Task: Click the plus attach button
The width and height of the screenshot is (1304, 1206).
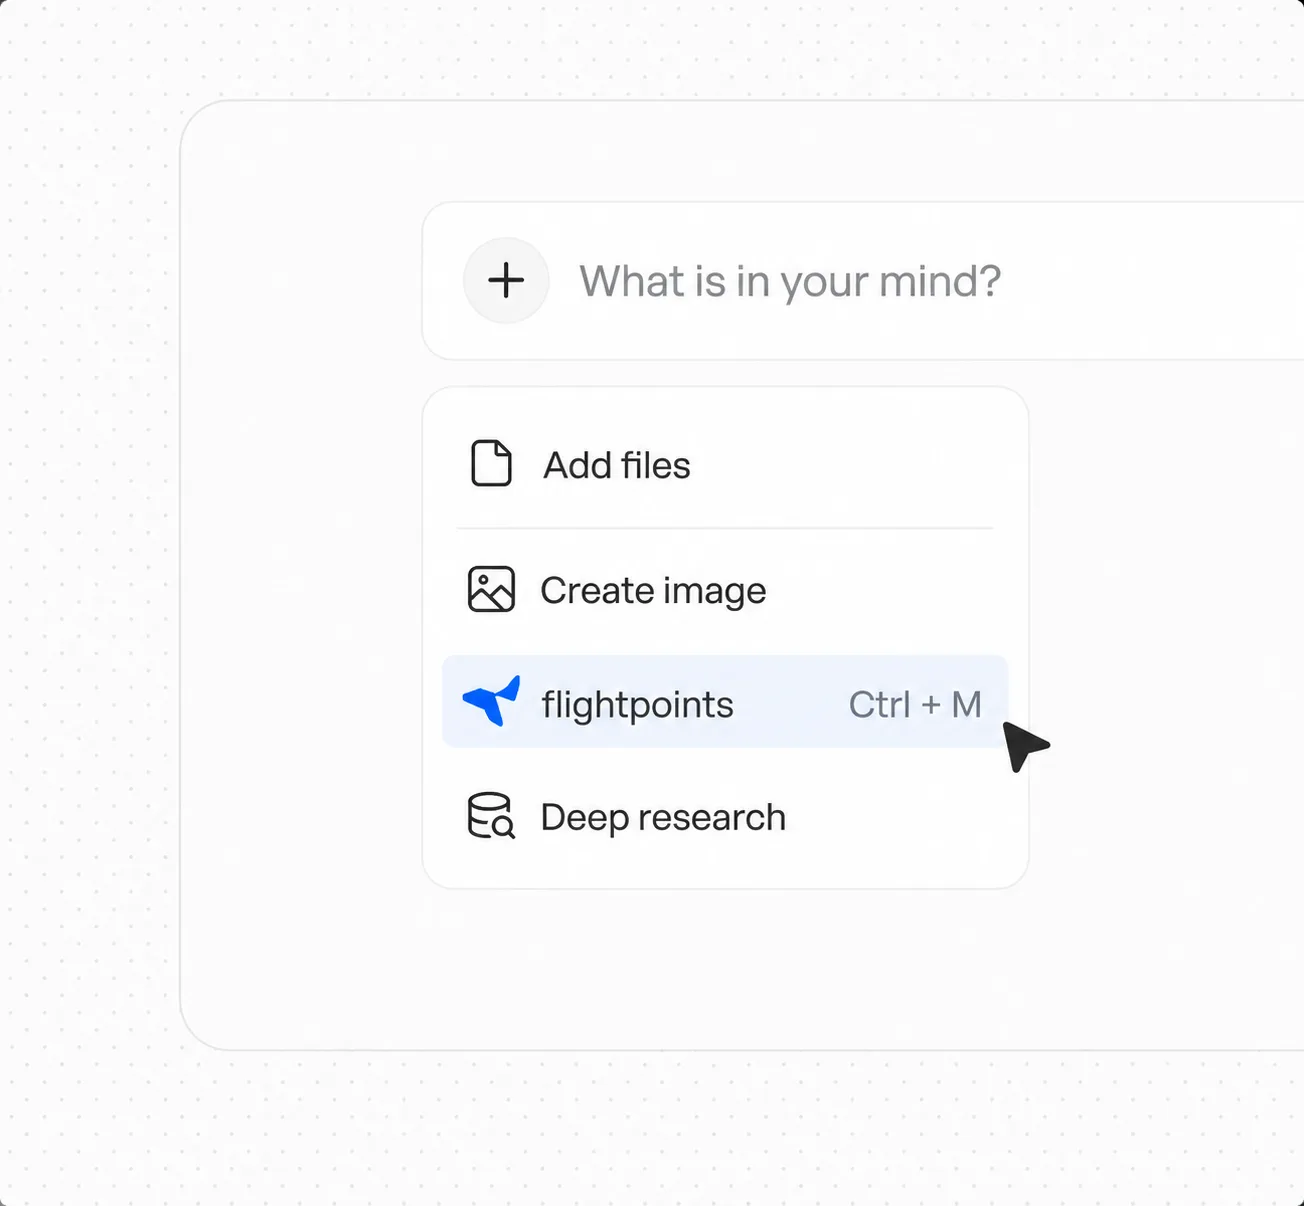Action: (506, 281)
